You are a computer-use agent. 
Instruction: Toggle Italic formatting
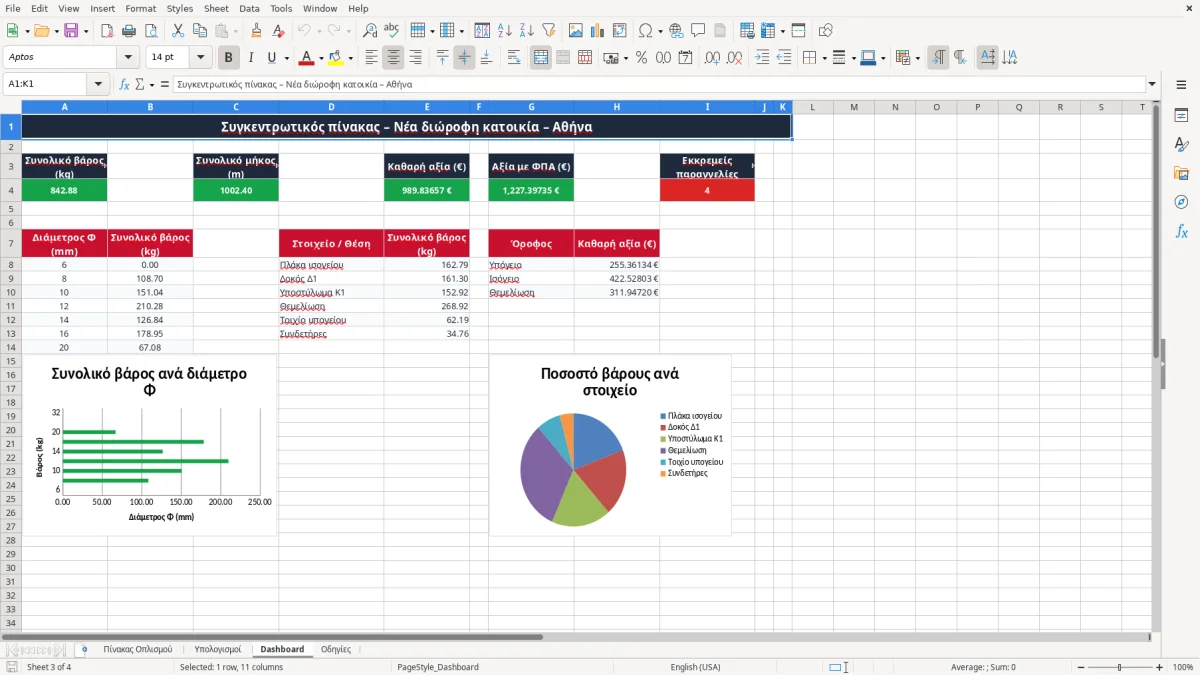click(251, 58)
